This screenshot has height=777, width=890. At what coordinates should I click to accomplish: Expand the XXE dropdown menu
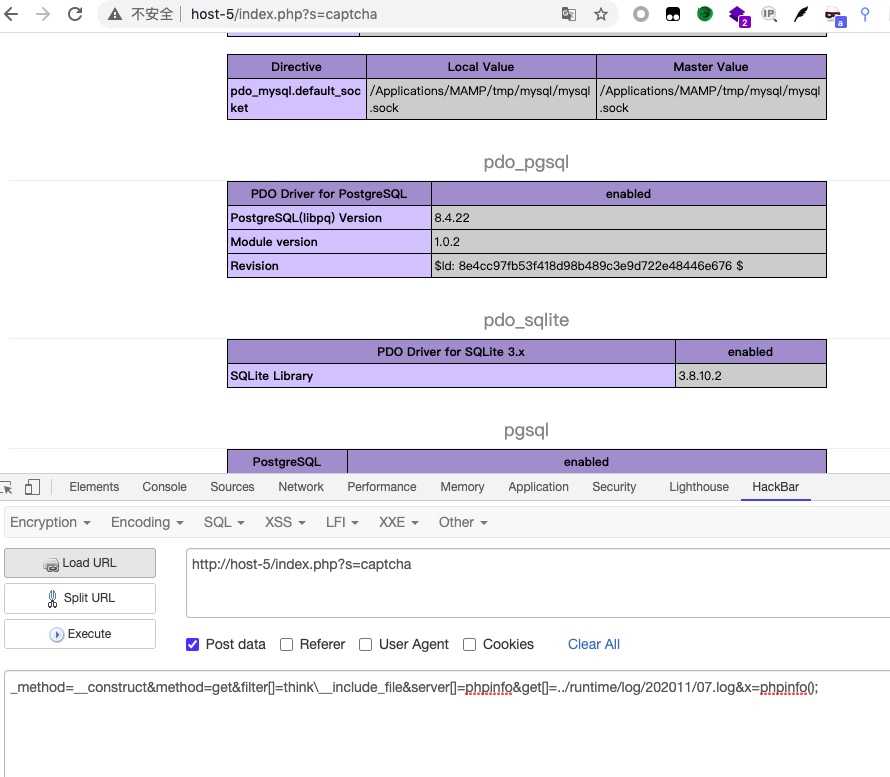398,522
